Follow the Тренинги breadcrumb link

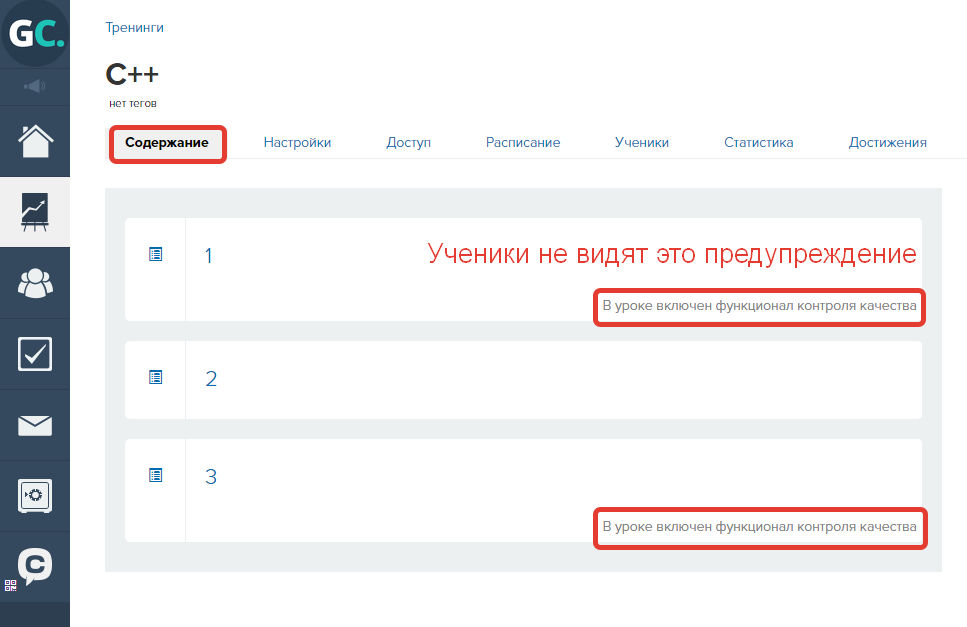pyautogui.click(x=134, y=28)
